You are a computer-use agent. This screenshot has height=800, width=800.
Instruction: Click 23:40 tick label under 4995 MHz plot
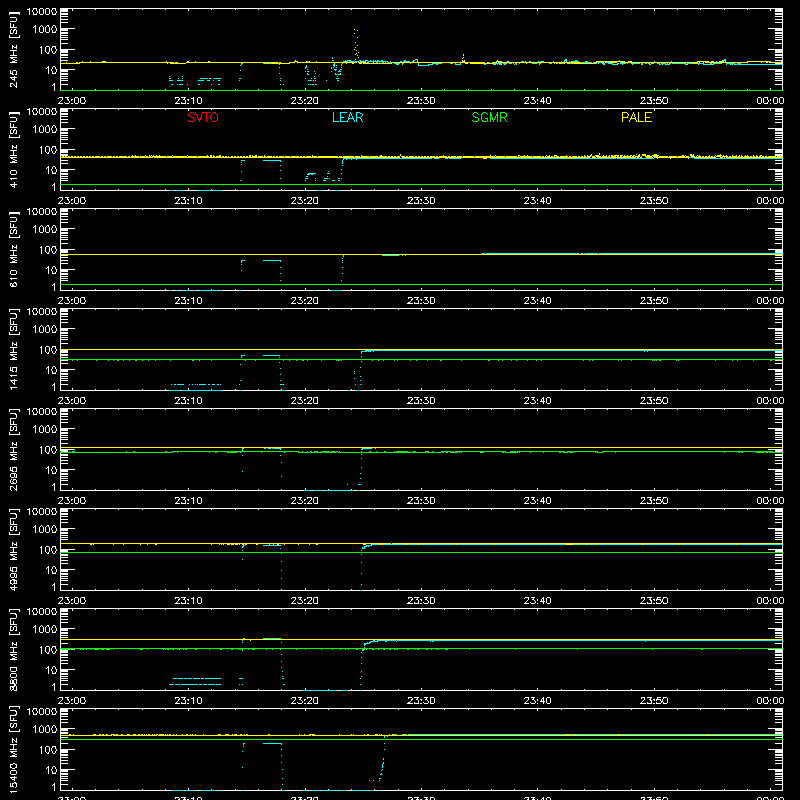[537, 601]
